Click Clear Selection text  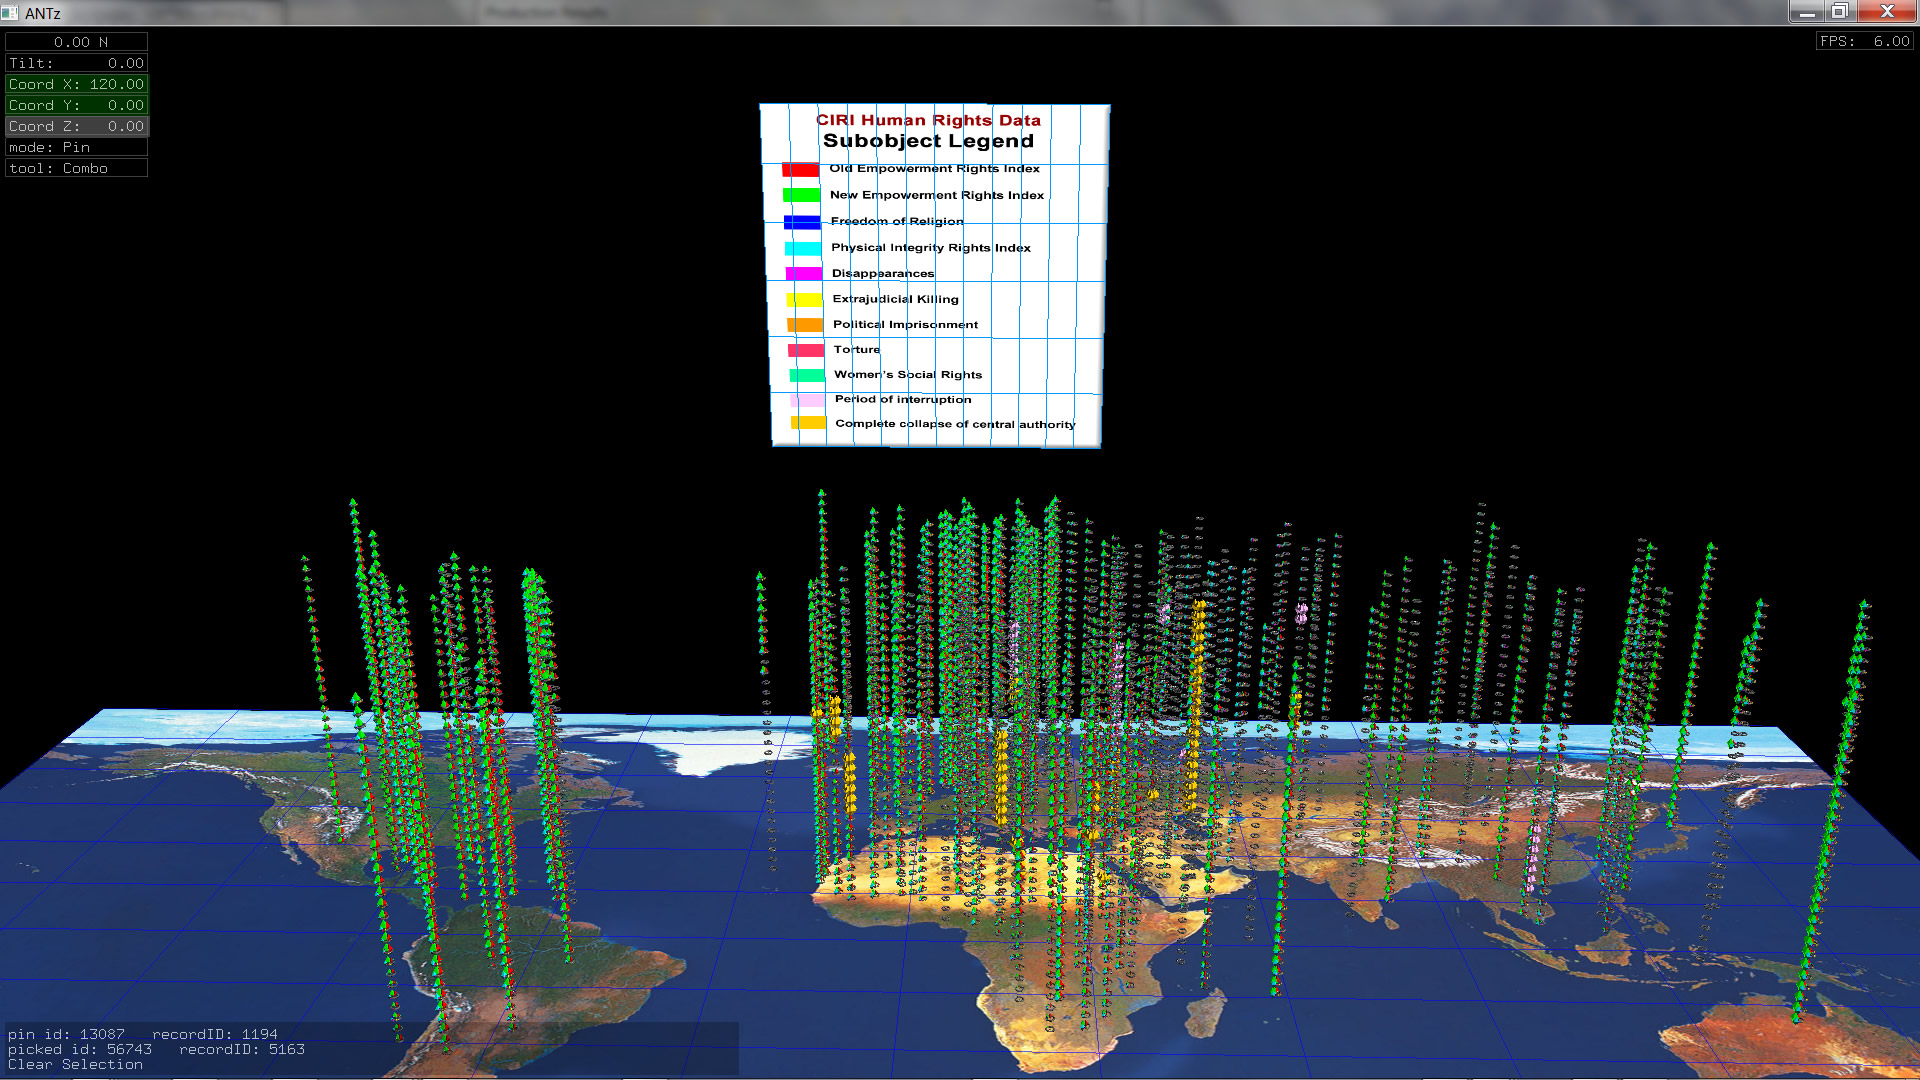75,1065
